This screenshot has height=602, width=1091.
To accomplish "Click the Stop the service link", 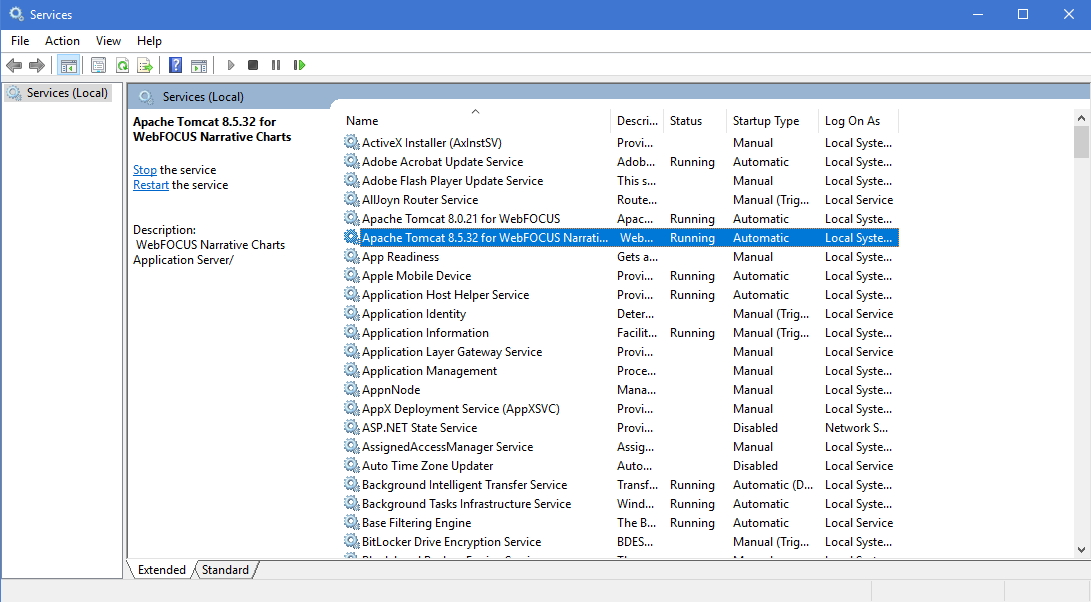I will [x=145, y=170].
